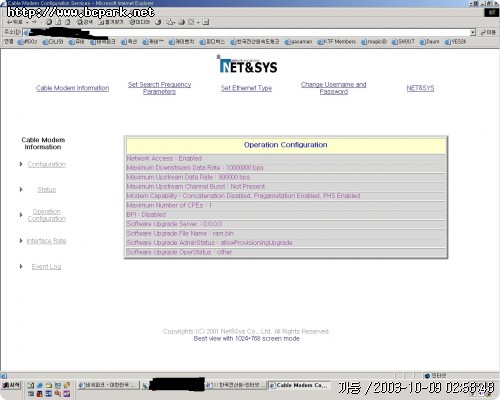
Task: Open the gasaman favorites bar link
Action: (x=298, y=42)
